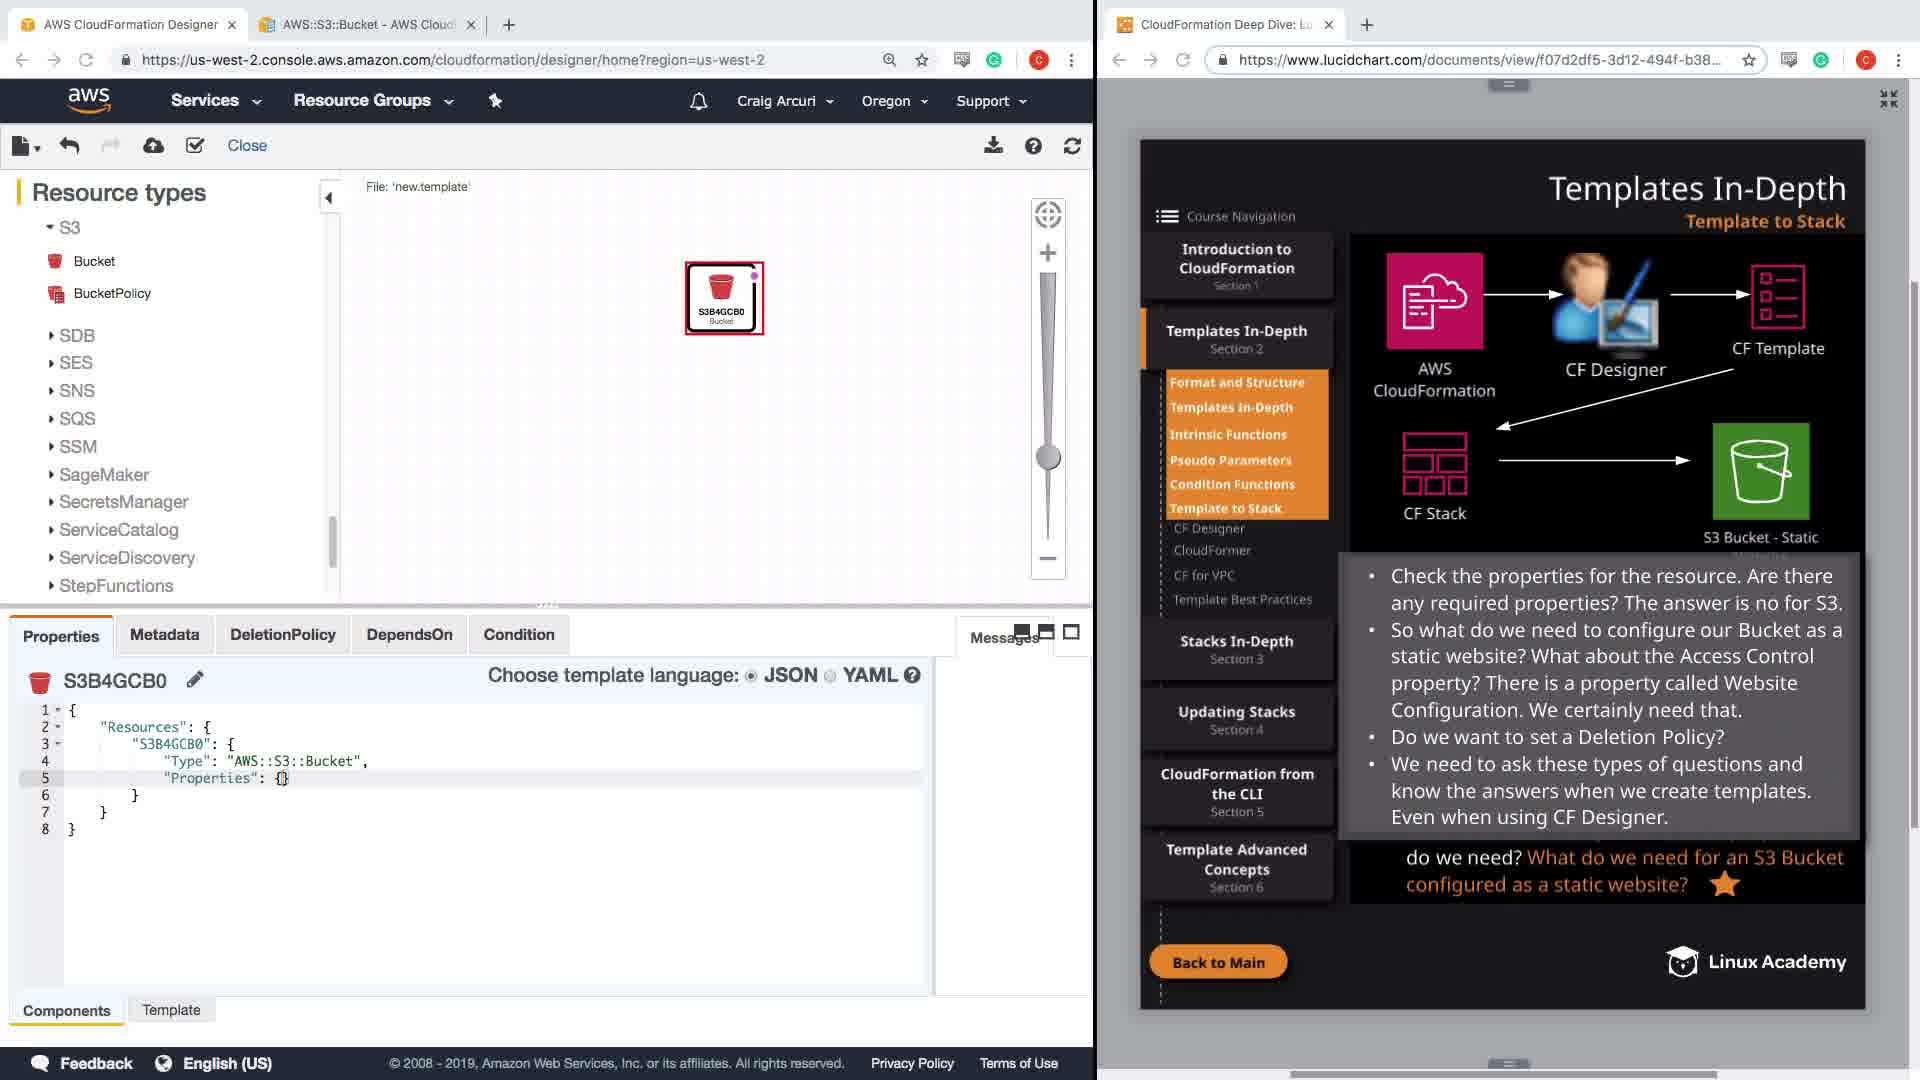
Task: Click the download template icon
Action: [993, 146]
